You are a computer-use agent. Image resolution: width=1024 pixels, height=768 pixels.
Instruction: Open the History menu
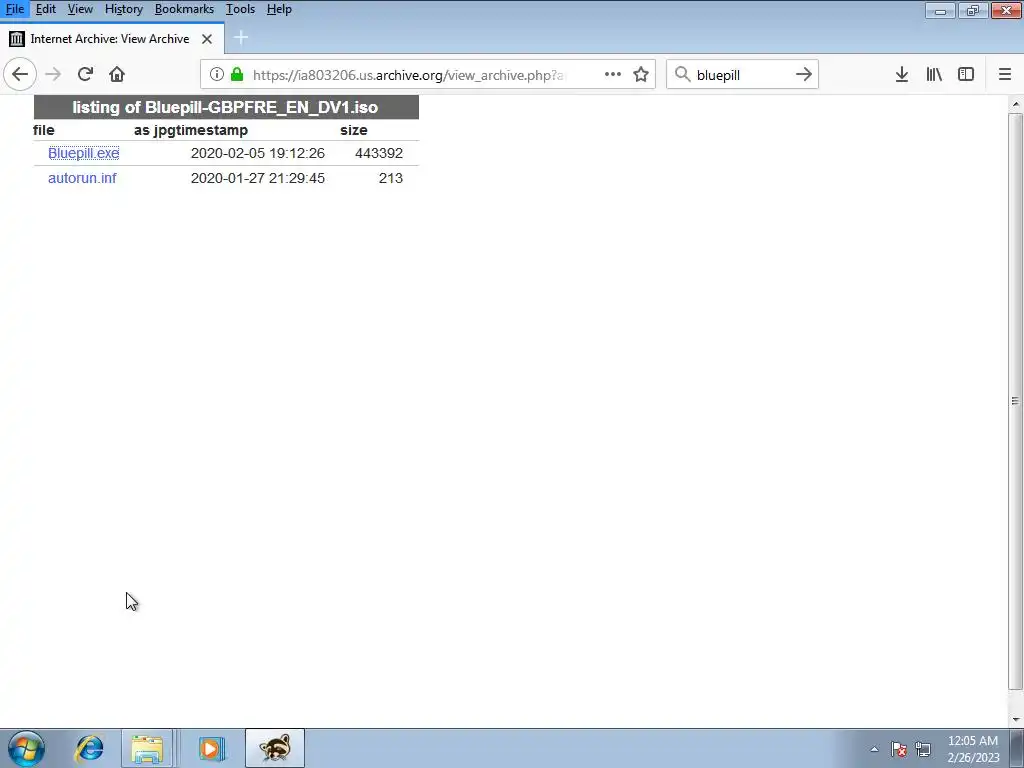(123, 9)
